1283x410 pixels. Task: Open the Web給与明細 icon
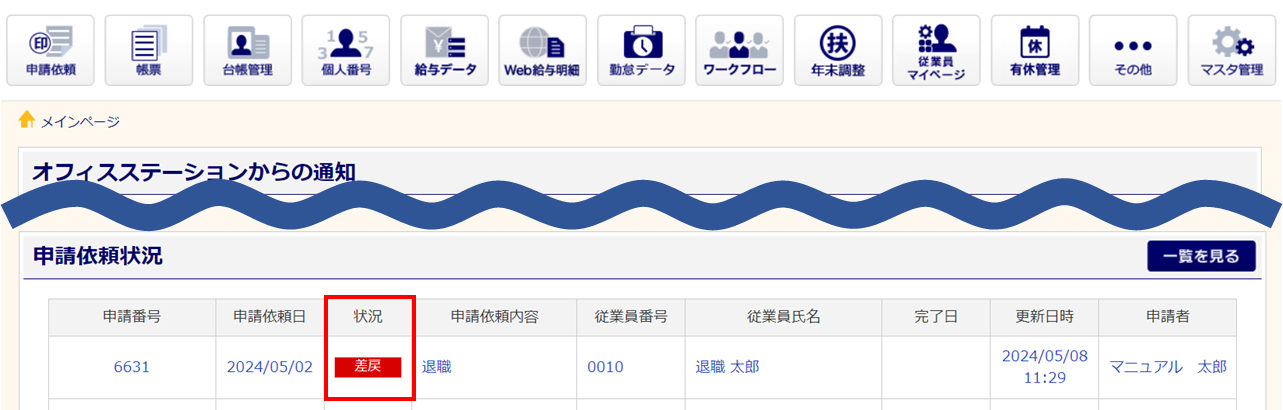coord(543,51)
